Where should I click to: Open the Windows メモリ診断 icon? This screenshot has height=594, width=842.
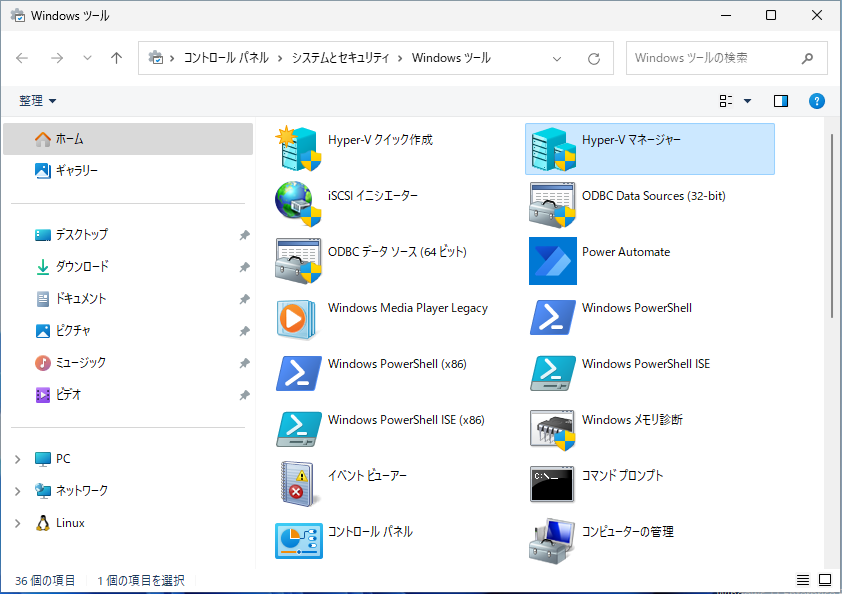[x=553, y=429]
